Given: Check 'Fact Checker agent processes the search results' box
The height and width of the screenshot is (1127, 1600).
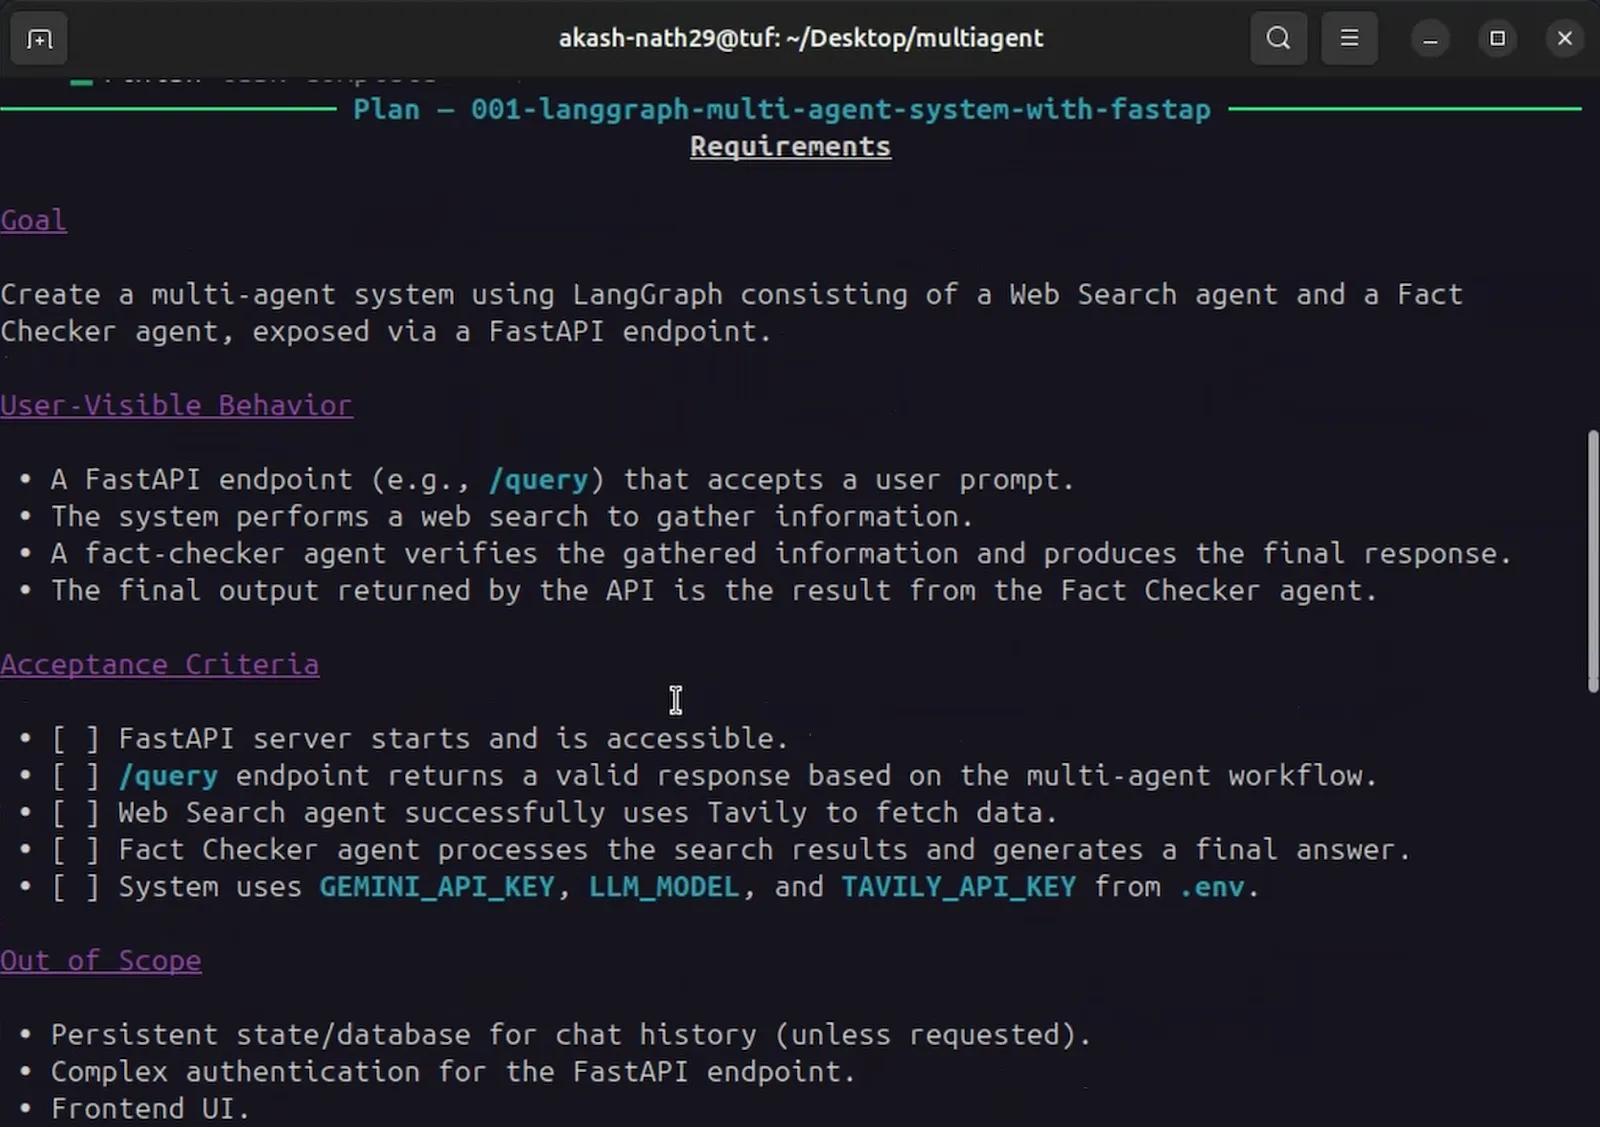Looking at the screenshot, I should click(x=76, y=850).
